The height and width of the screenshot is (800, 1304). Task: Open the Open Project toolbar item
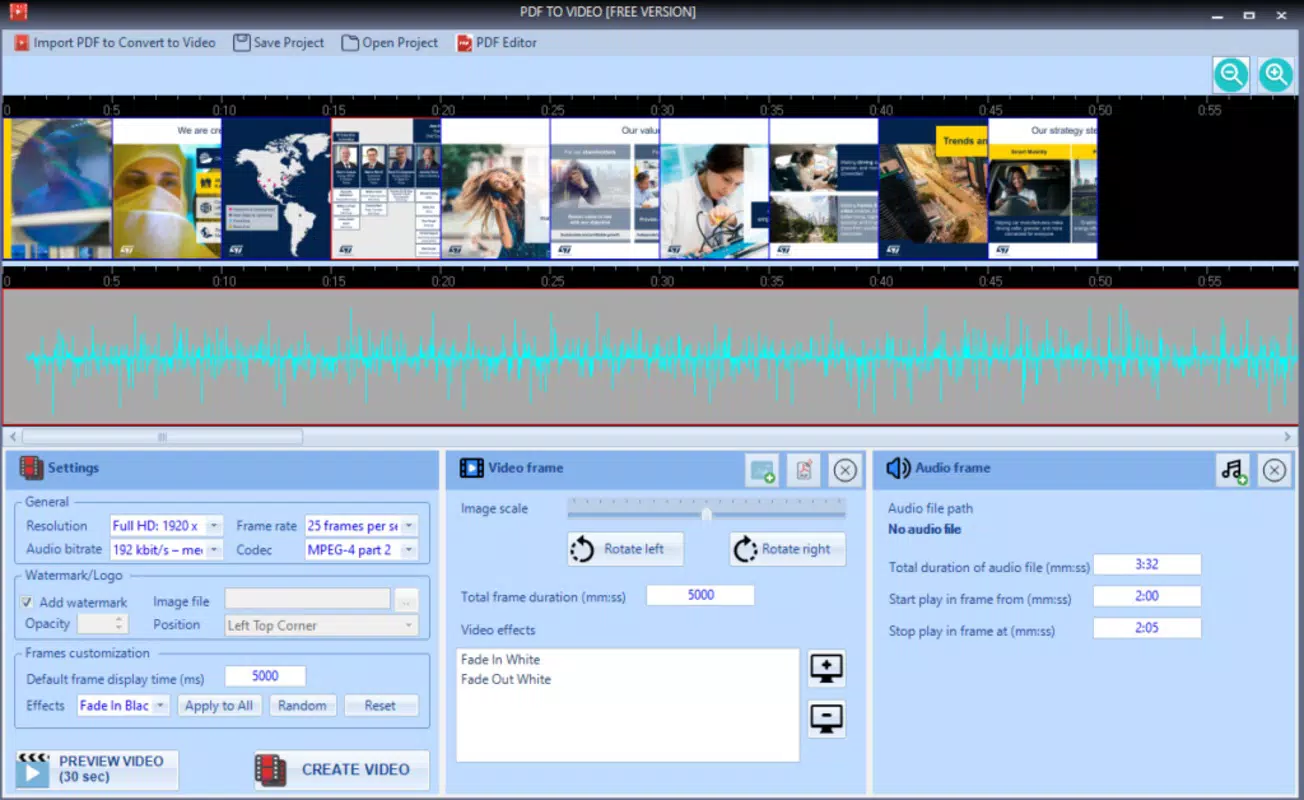(x=390, y=43)
